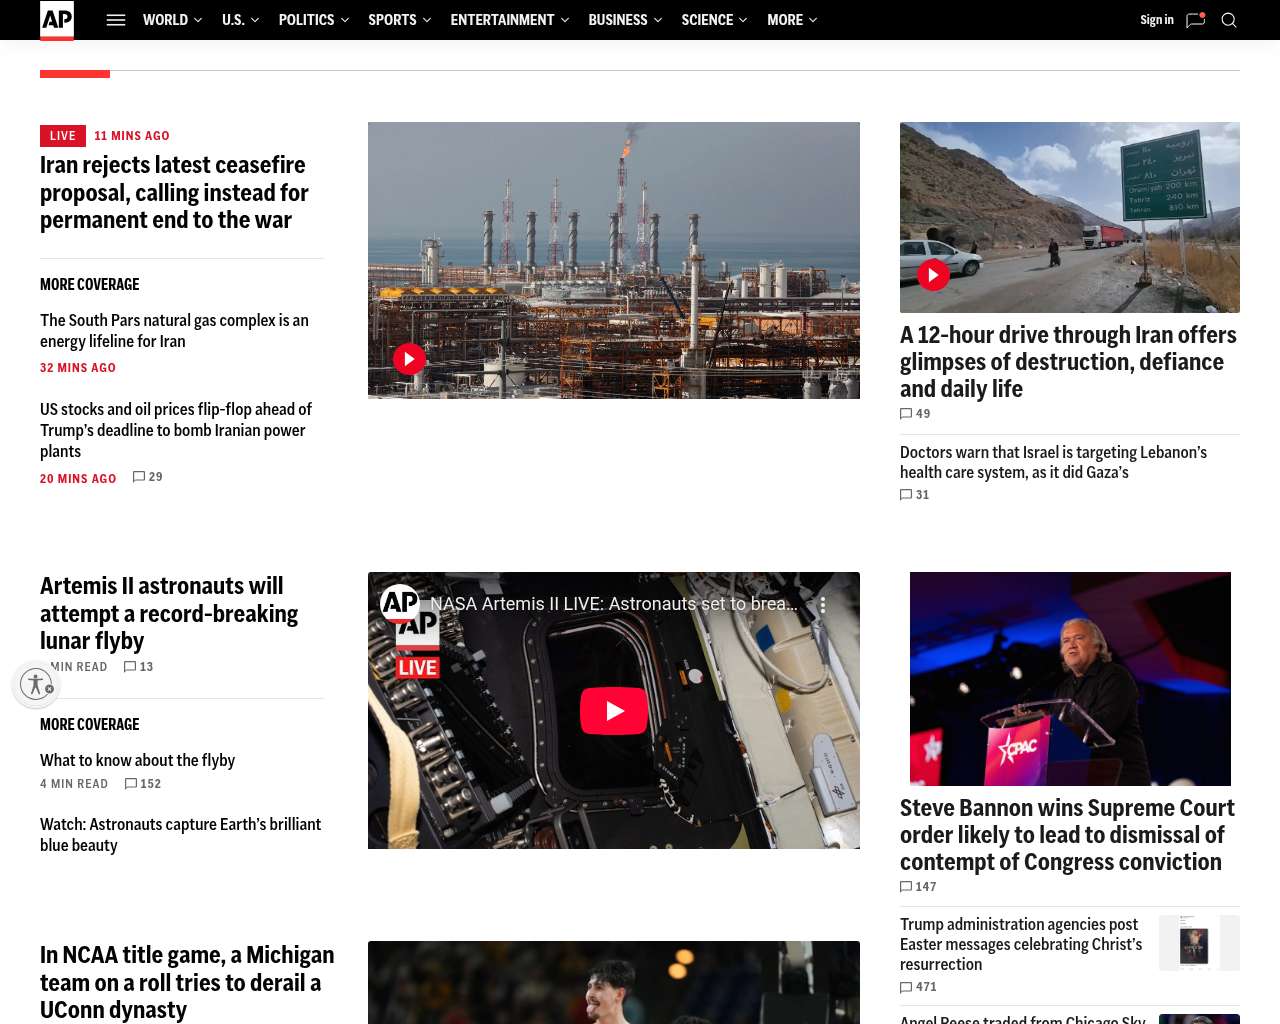Open comments for What to know flyby

click(x=143, y=784)
